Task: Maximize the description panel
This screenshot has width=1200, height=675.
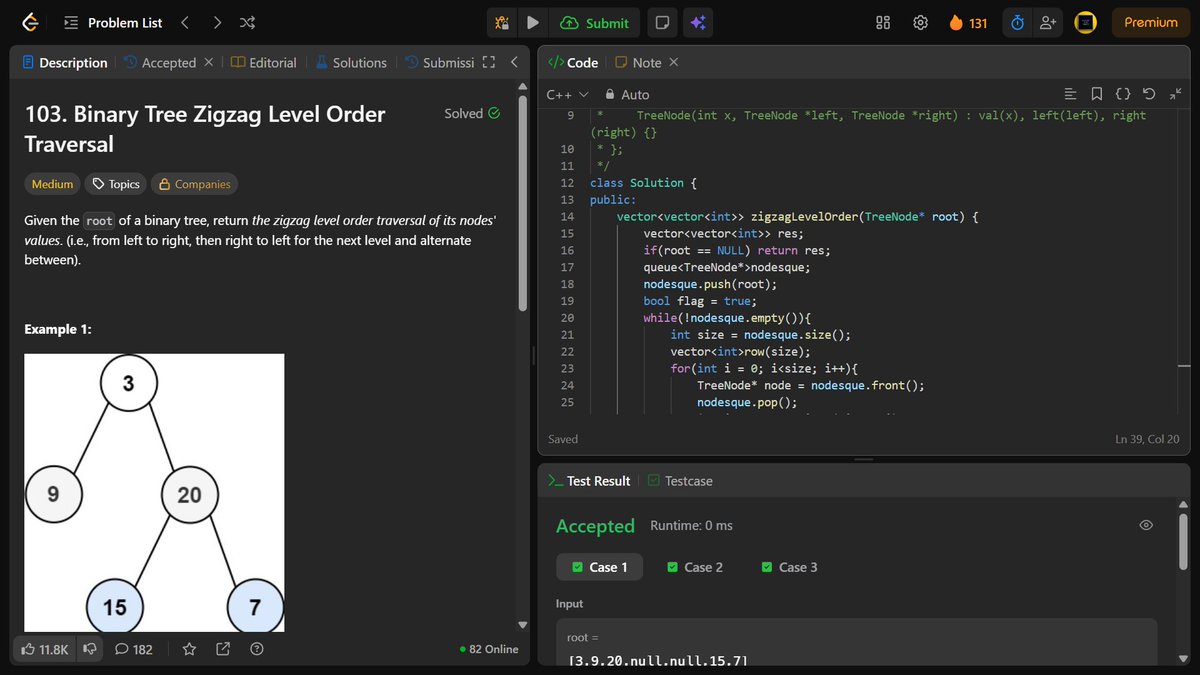Action: coord(489,62)
